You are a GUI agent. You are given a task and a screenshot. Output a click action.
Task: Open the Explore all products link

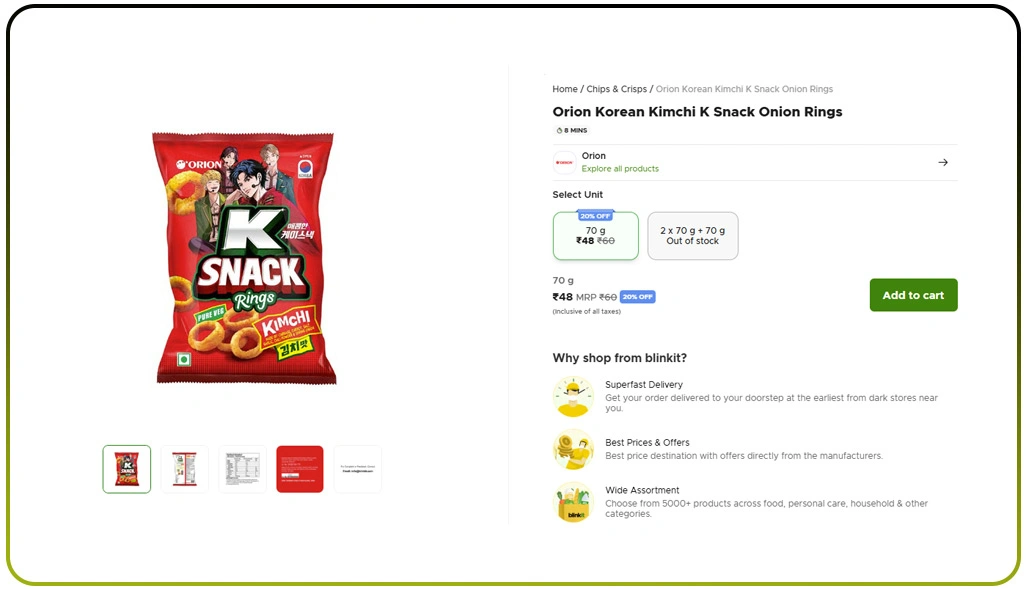(x=620, y=169)
